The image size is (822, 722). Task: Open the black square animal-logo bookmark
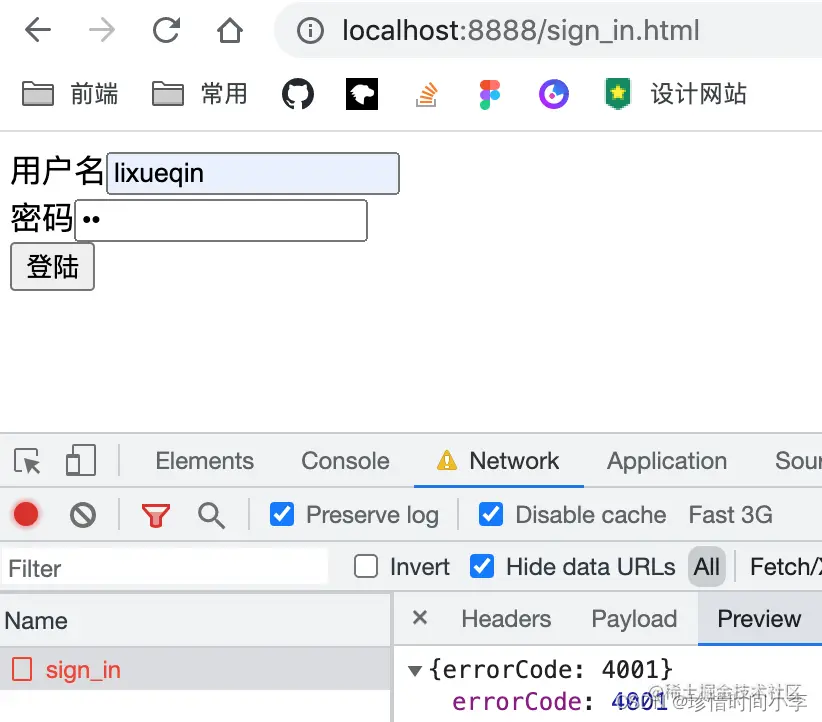(x=362, y=94)
